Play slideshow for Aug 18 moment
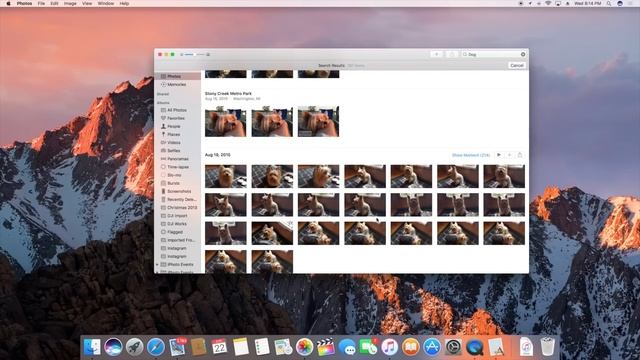Viewport: 640px width, 360px height. point(499,155)
